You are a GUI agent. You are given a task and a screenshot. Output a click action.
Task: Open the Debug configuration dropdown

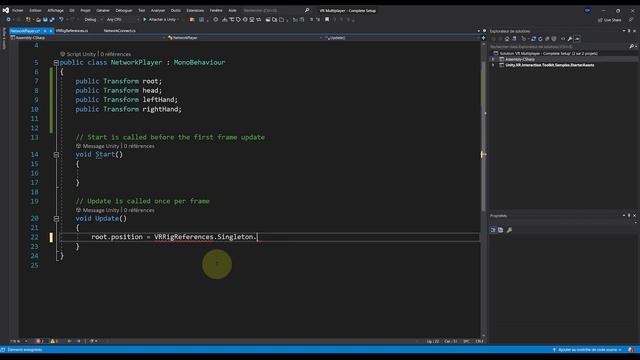click(93, 20)
